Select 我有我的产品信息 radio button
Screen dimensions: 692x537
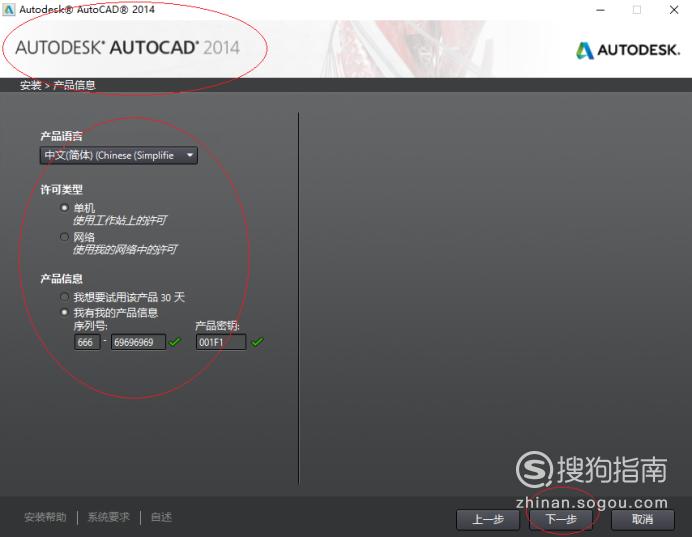[65, 312]
